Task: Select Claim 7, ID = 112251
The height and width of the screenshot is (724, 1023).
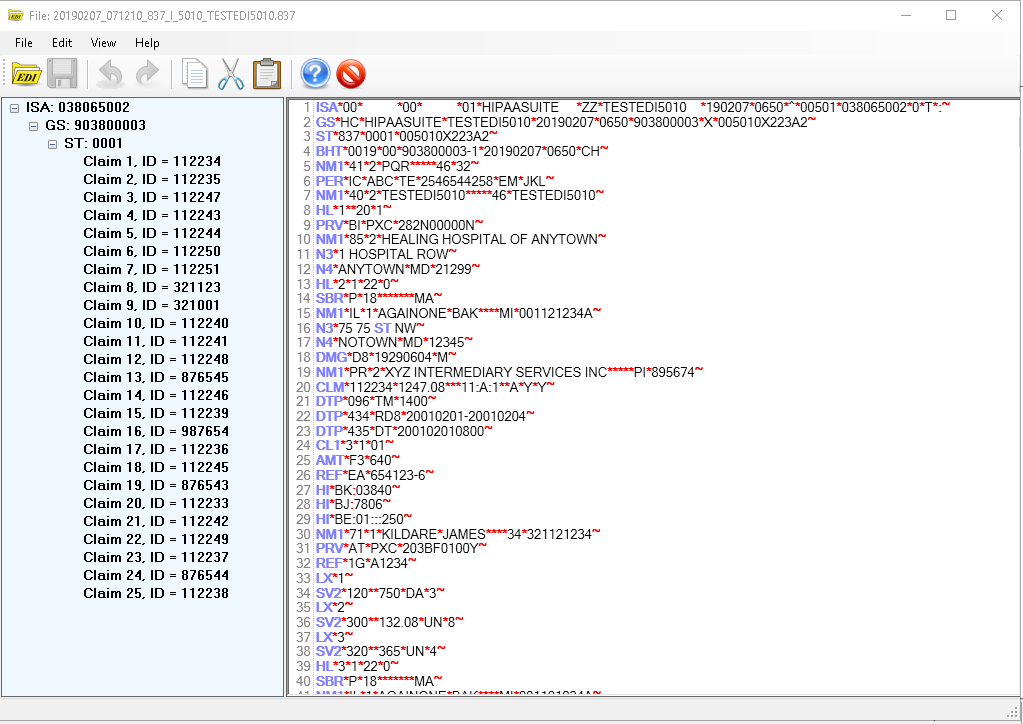Action: [x=152, y=269]
